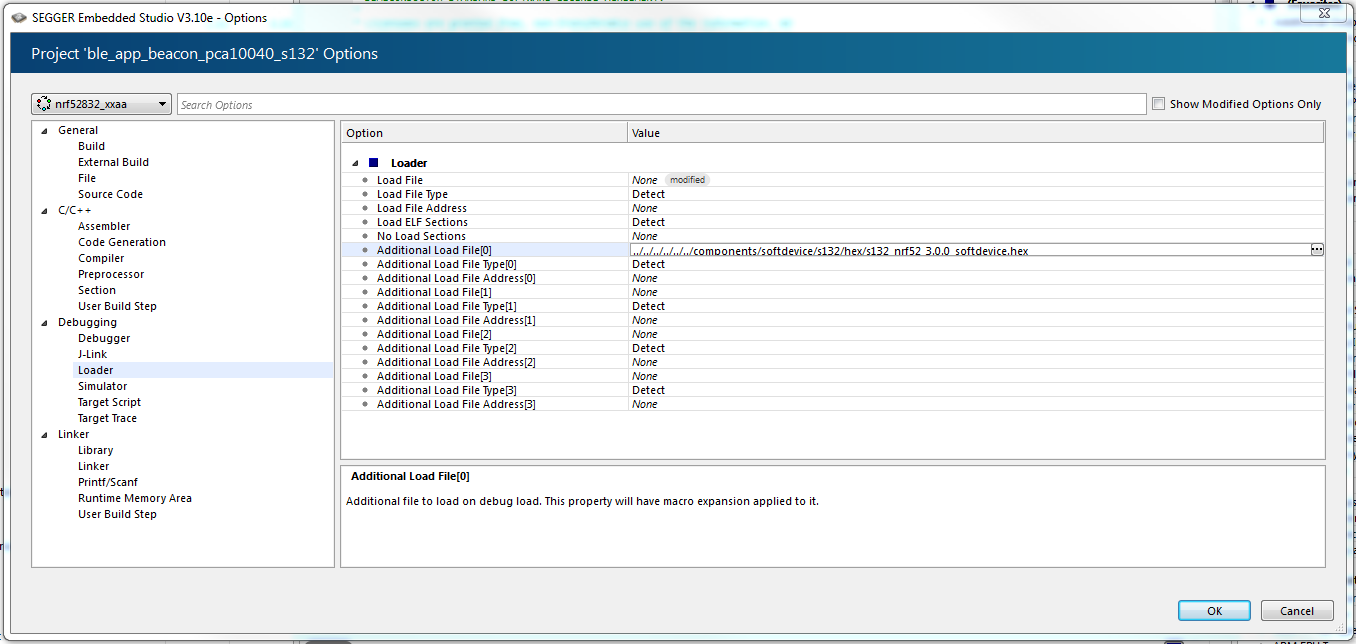Image resolution: width=1356 pixels, height=644 pixels.
Task: Select Build under General
Action: tap(91, 146)
